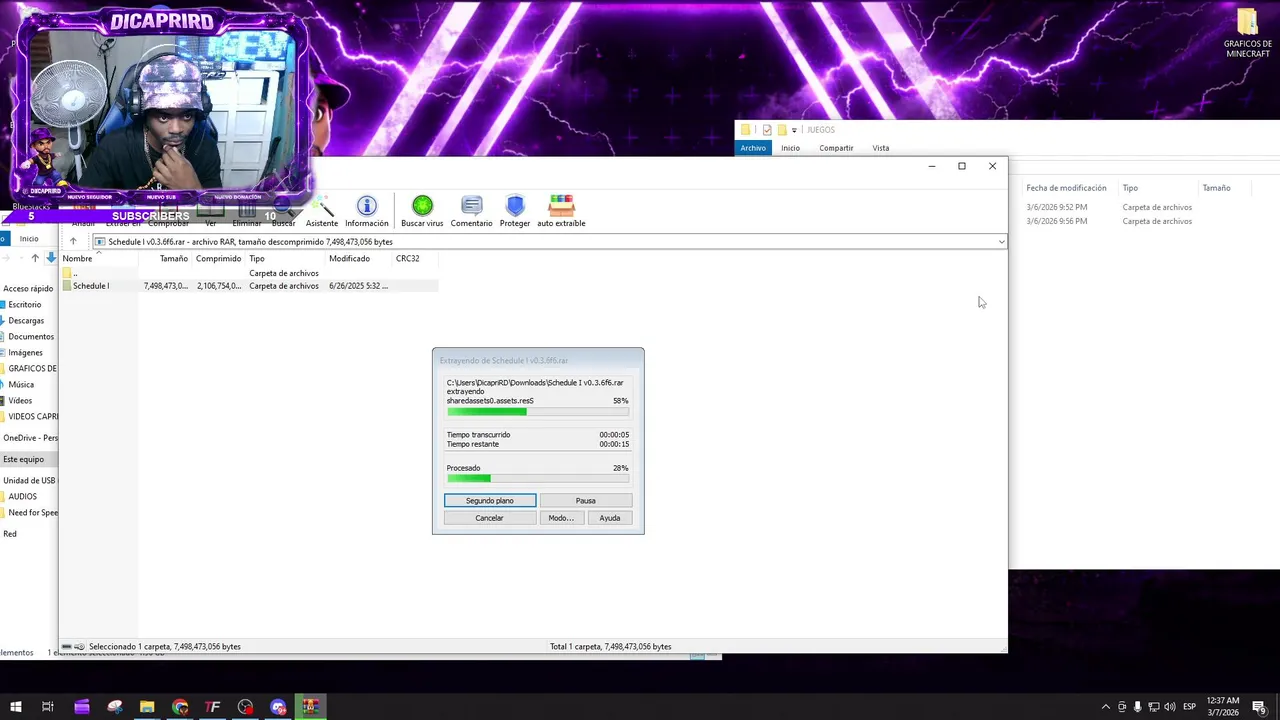The height and width of the screenshot is (720, 1280).
Task: Click the archive path field
Action: (548, 242)
